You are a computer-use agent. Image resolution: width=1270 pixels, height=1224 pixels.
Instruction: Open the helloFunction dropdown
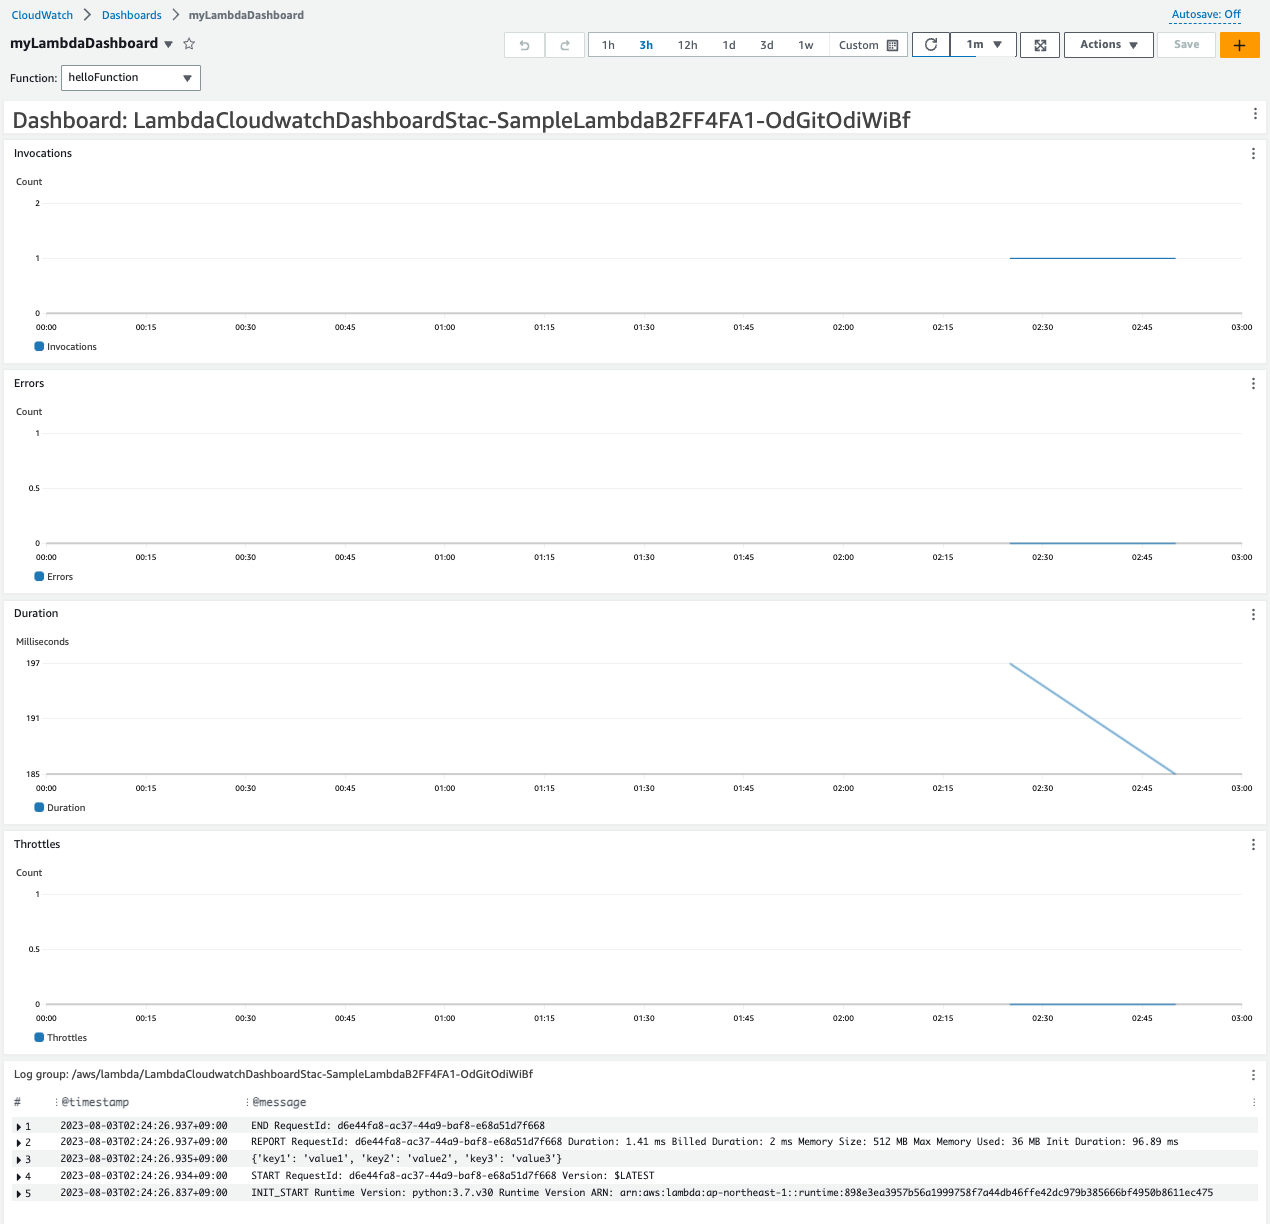[130, 77]
